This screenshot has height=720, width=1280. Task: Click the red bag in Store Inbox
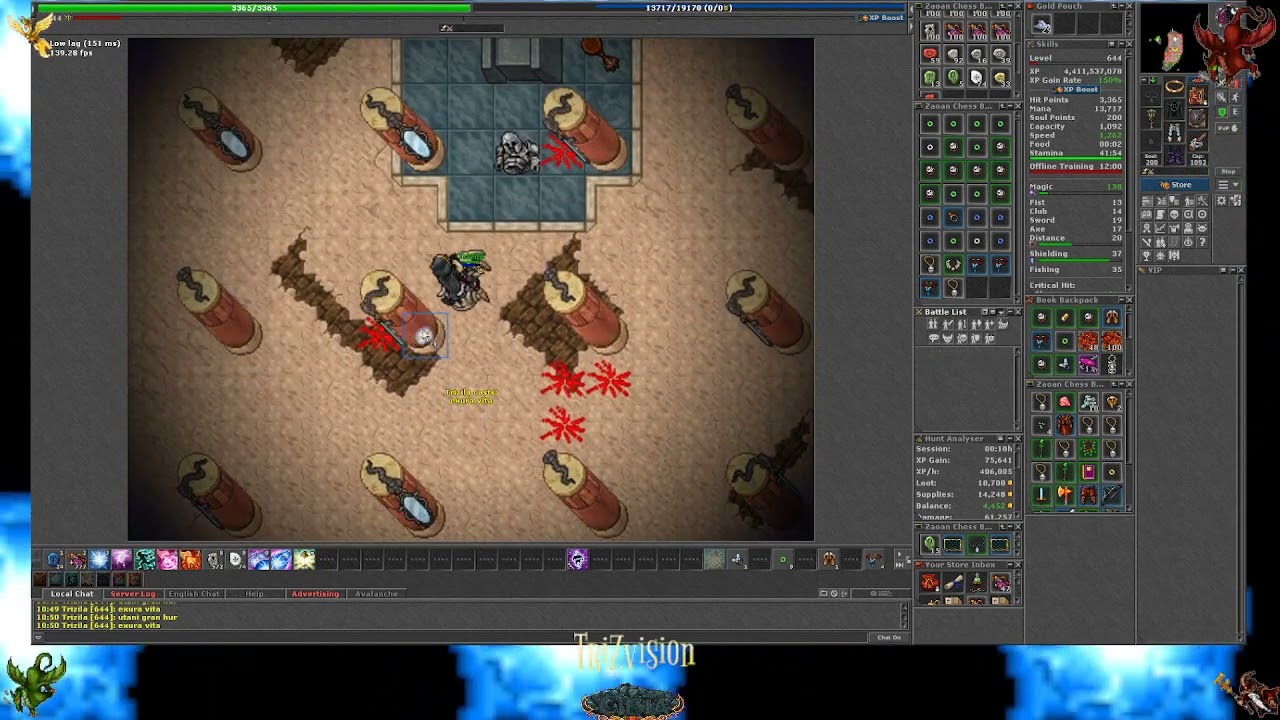tap(929, 581)
